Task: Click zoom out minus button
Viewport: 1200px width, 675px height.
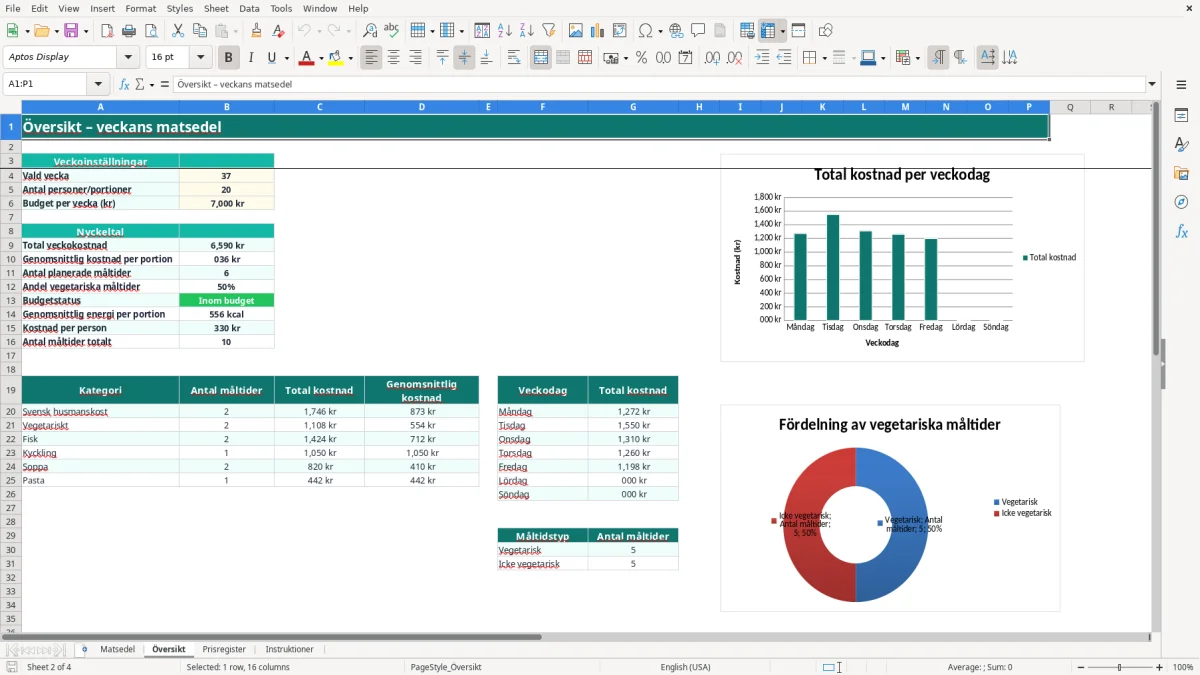Action: coord(1080,667)
